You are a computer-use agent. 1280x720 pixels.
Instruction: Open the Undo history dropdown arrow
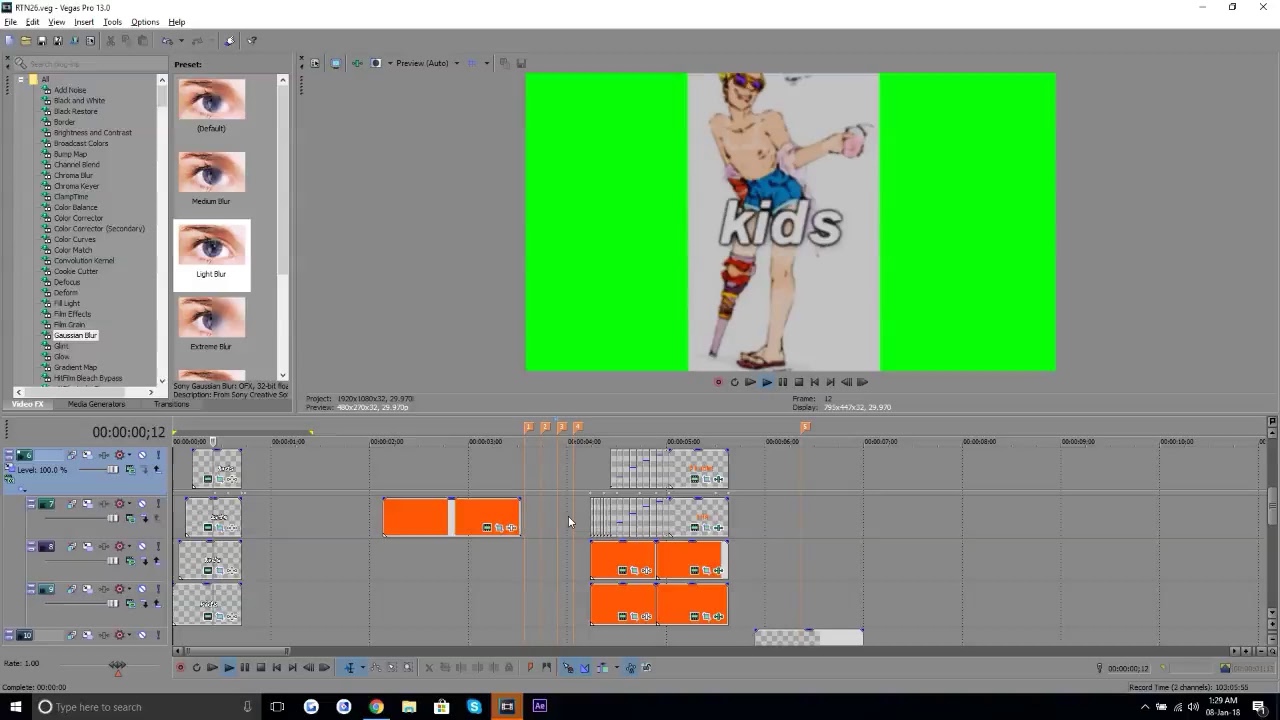[181, 41]
